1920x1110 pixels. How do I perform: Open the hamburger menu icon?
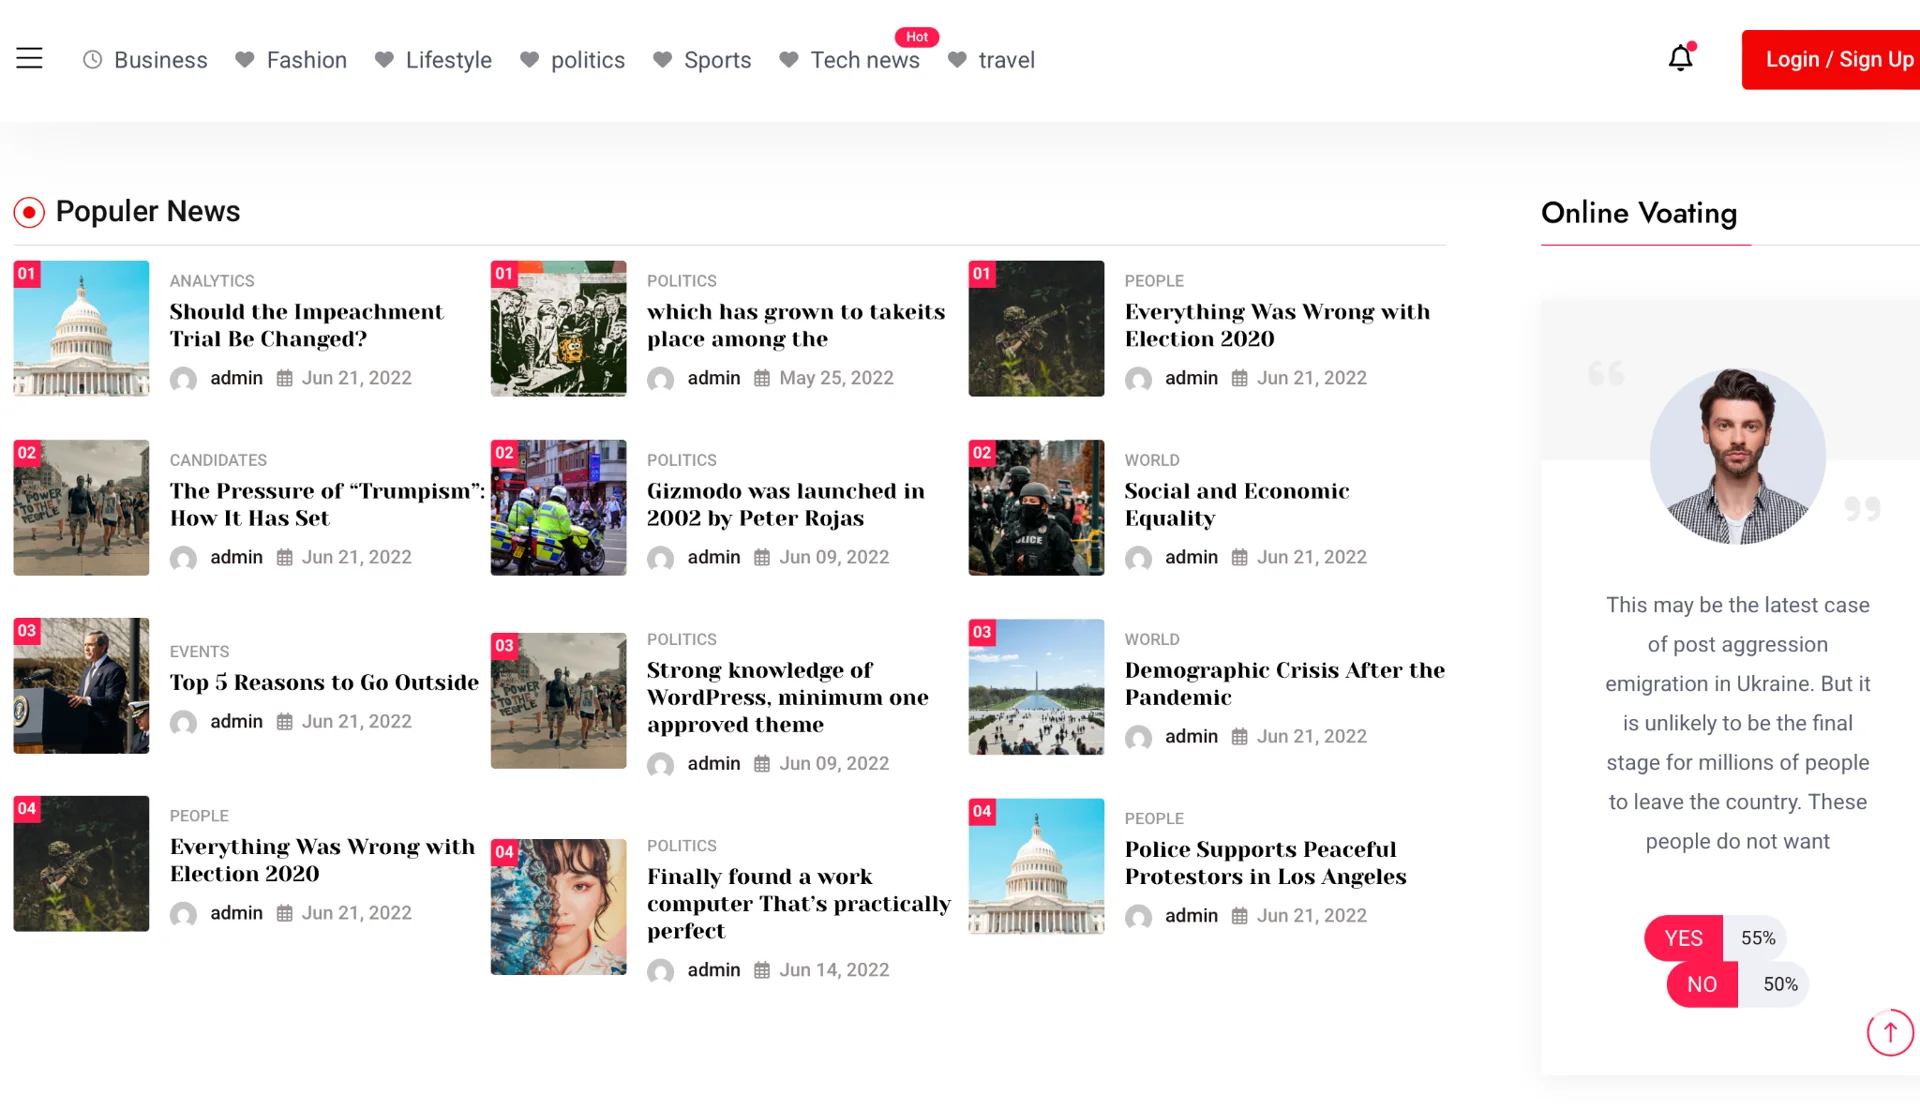coord(29,59)
